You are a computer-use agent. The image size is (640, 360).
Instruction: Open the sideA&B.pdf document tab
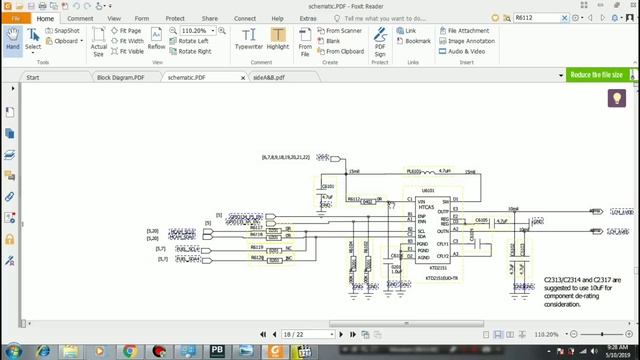(x=269, y=77)
